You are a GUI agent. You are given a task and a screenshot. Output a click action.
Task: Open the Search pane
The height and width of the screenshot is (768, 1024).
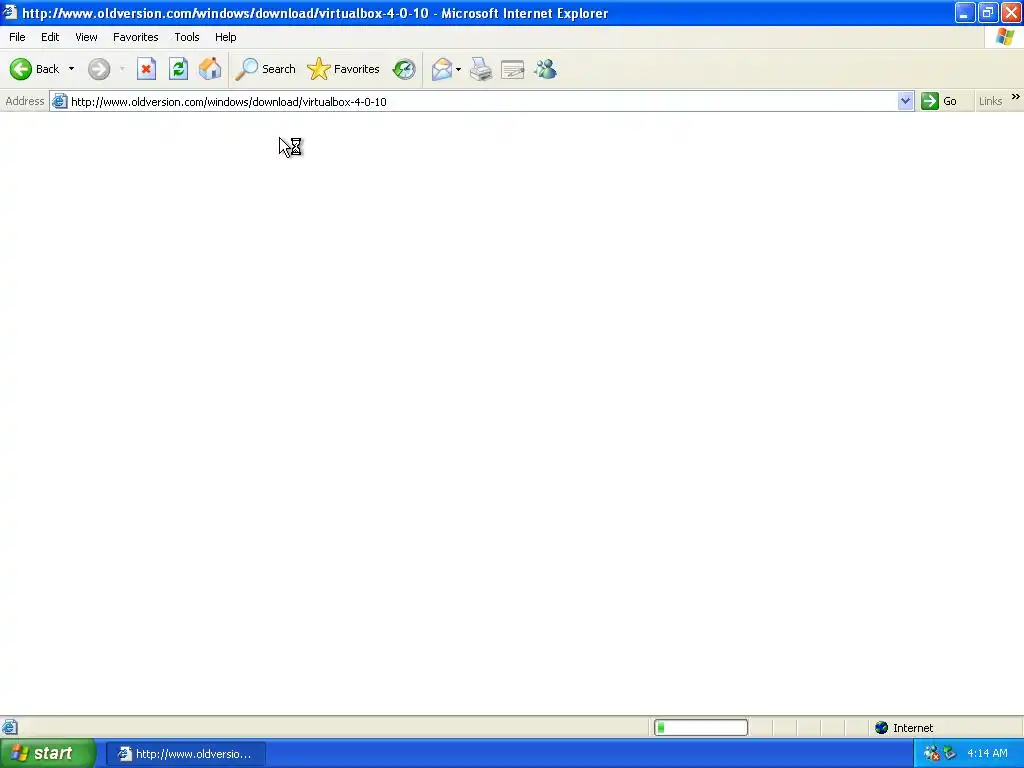266,69
